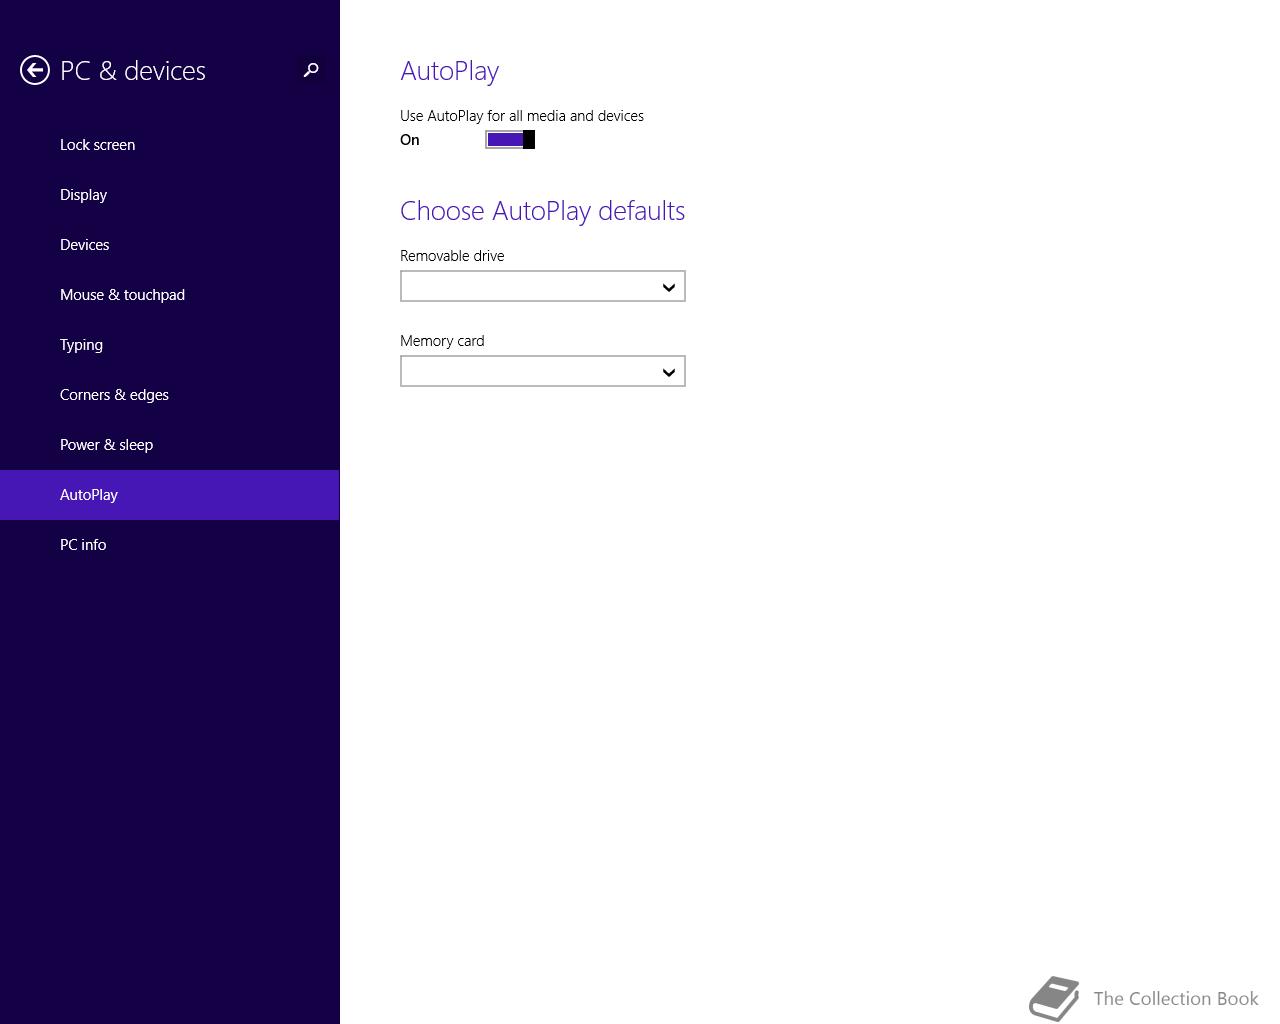Toggle Use AutoPlay for all media switch
This screenshot has width=1280, height=1024.
pyautogui.click(x=510, y=140)
